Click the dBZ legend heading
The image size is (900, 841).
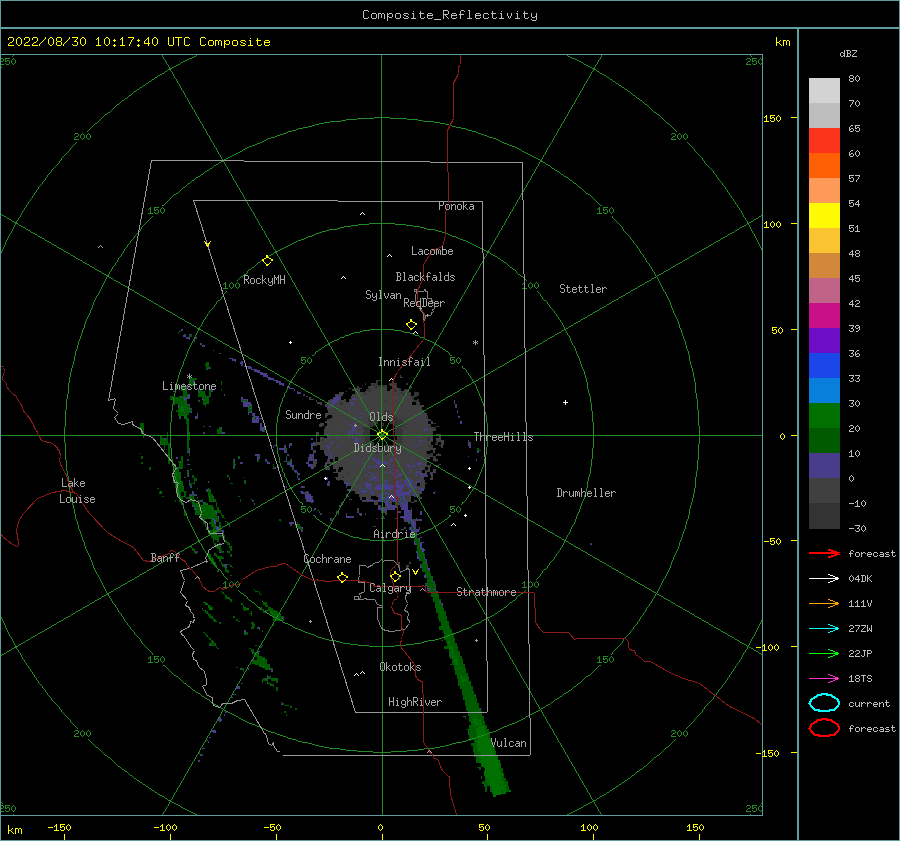[x=848, y=53]
